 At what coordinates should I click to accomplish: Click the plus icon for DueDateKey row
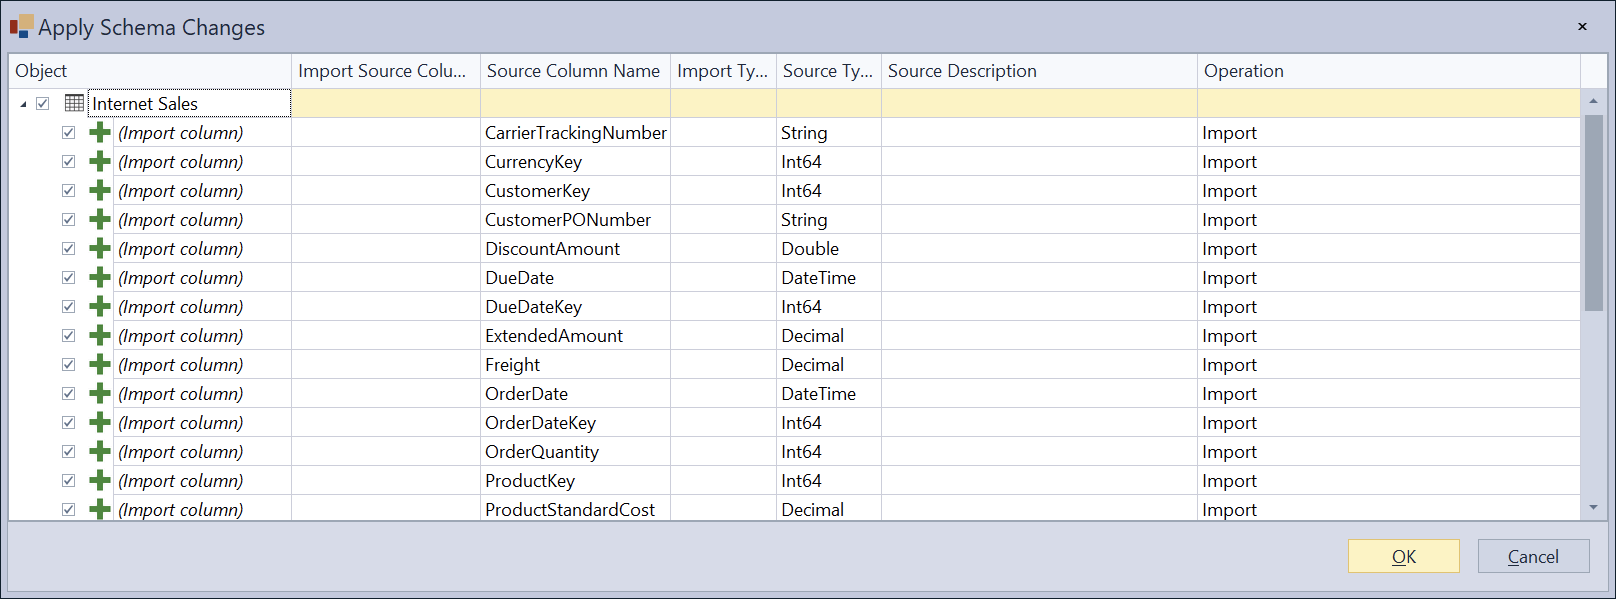(x=100, y=306)
